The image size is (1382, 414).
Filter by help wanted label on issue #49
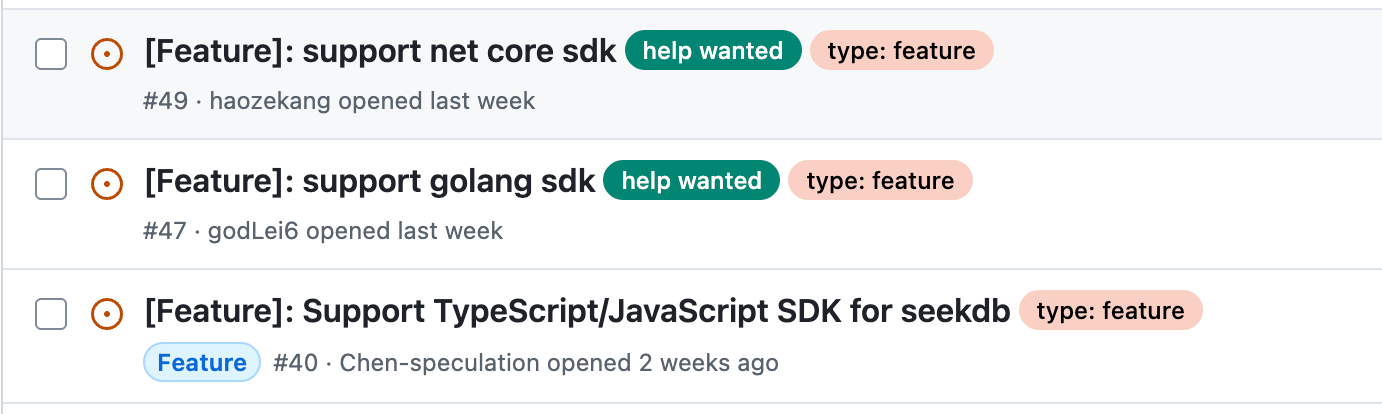[x=713, y=50]
